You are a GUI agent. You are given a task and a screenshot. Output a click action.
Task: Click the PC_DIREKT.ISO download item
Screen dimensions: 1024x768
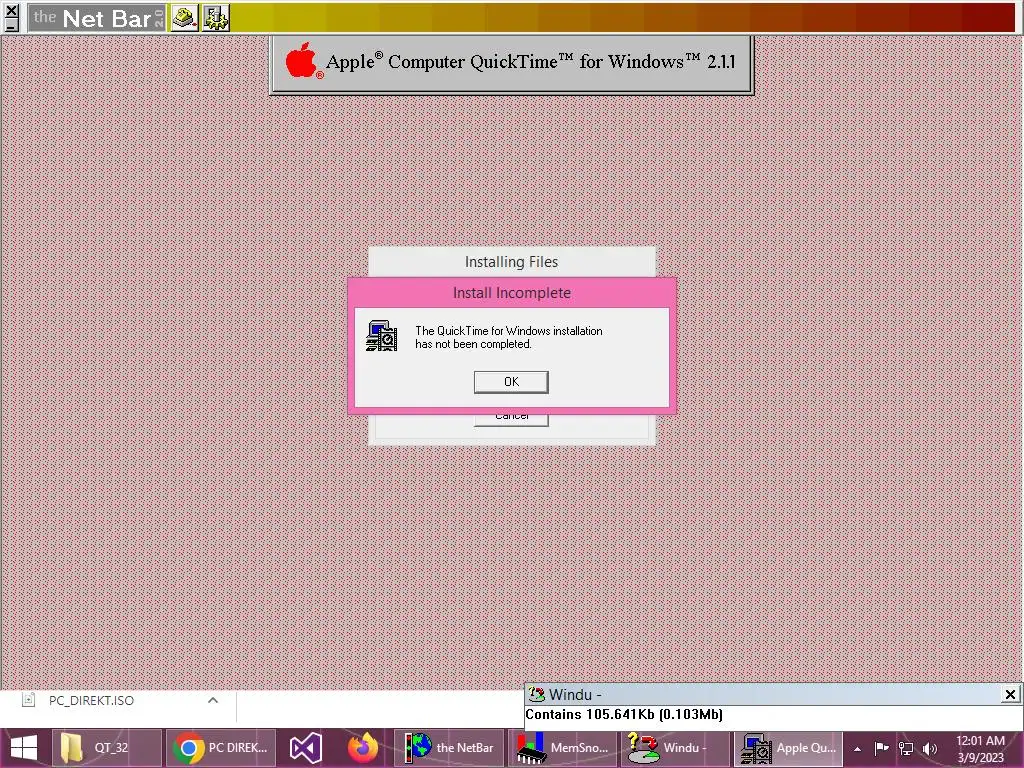pyautogui.click(x=91, y=701)
